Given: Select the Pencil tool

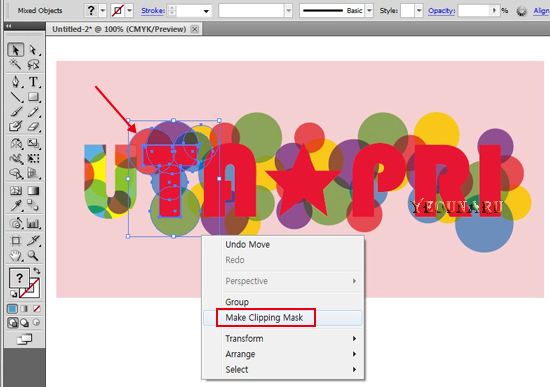Looking at the screenshot, I should click(33, 112).
